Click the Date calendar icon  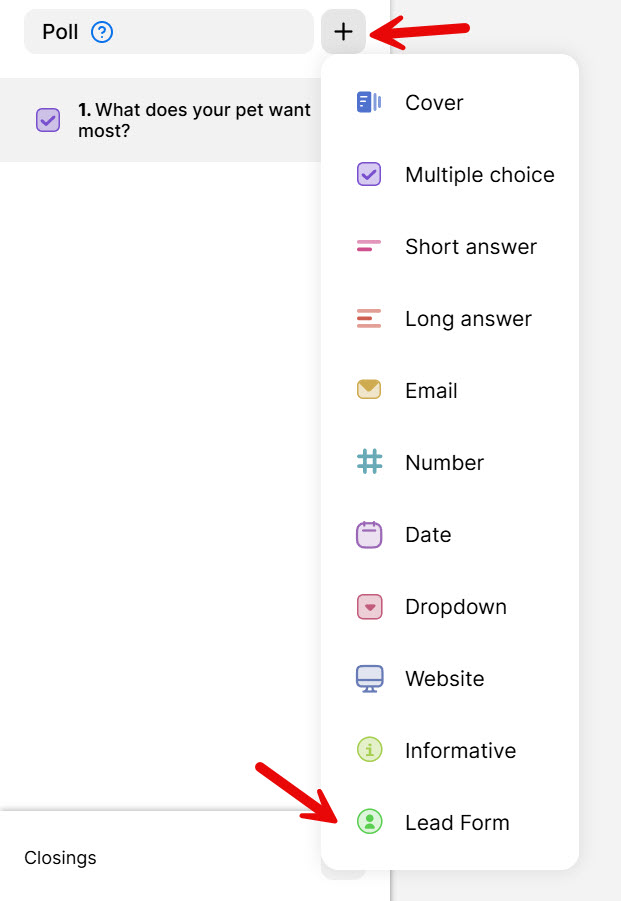pyautogui.click(x=369, y=534)
